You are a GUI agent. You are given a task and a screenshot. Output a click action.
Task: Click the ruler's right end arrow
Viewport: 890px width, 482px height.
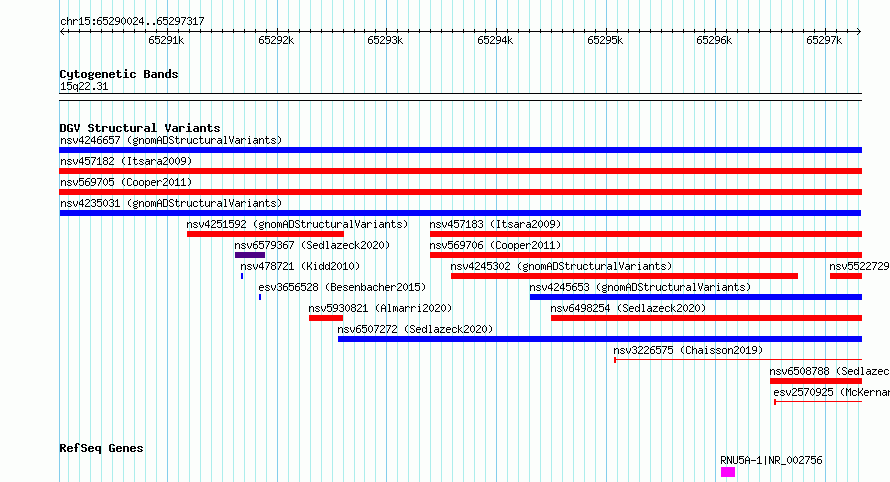[x=859, y=32]
